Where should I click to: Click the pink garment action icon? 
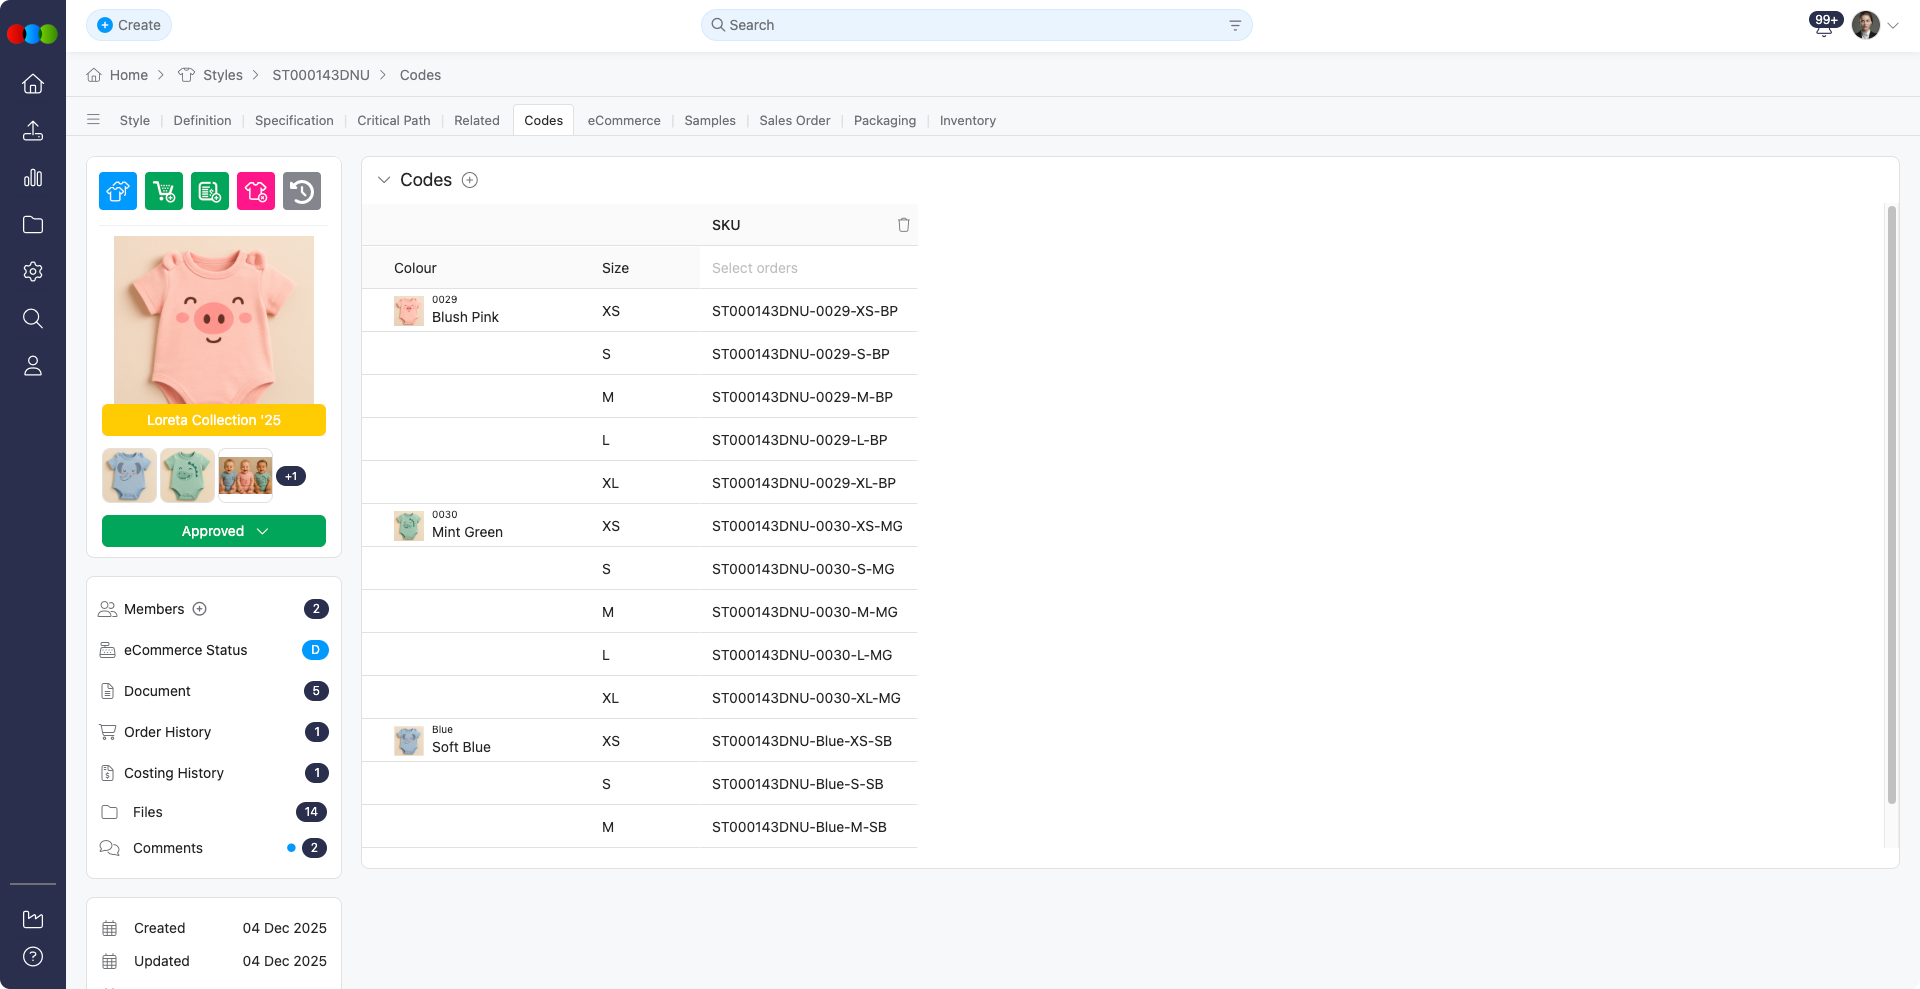pyautogui.click(x=256, y=191)
